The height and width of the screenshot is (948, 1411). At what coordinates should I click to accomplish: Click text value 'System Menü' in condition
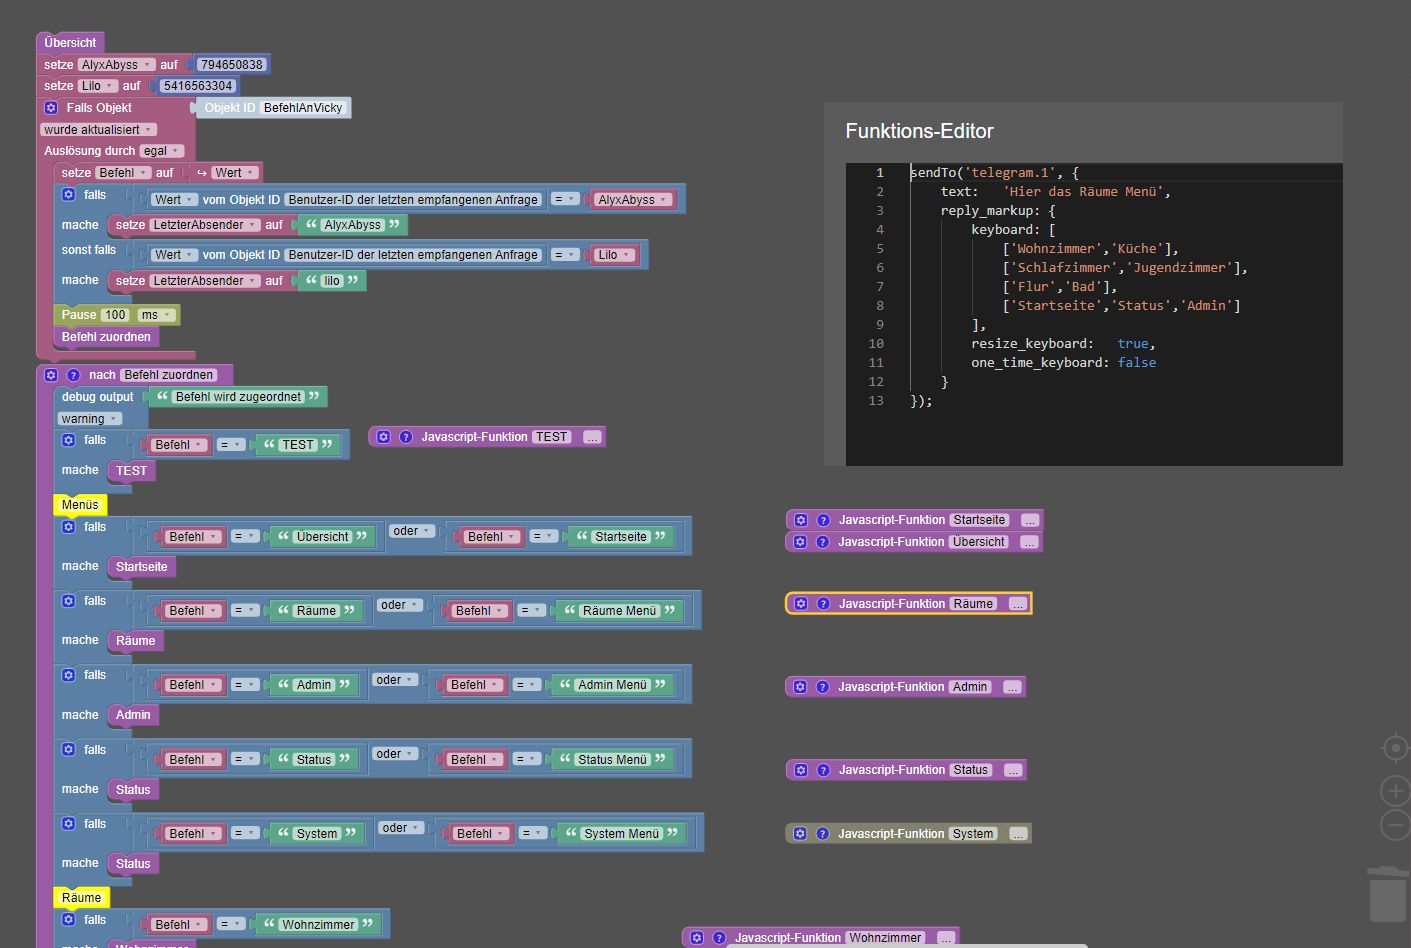tap(622, 834)
